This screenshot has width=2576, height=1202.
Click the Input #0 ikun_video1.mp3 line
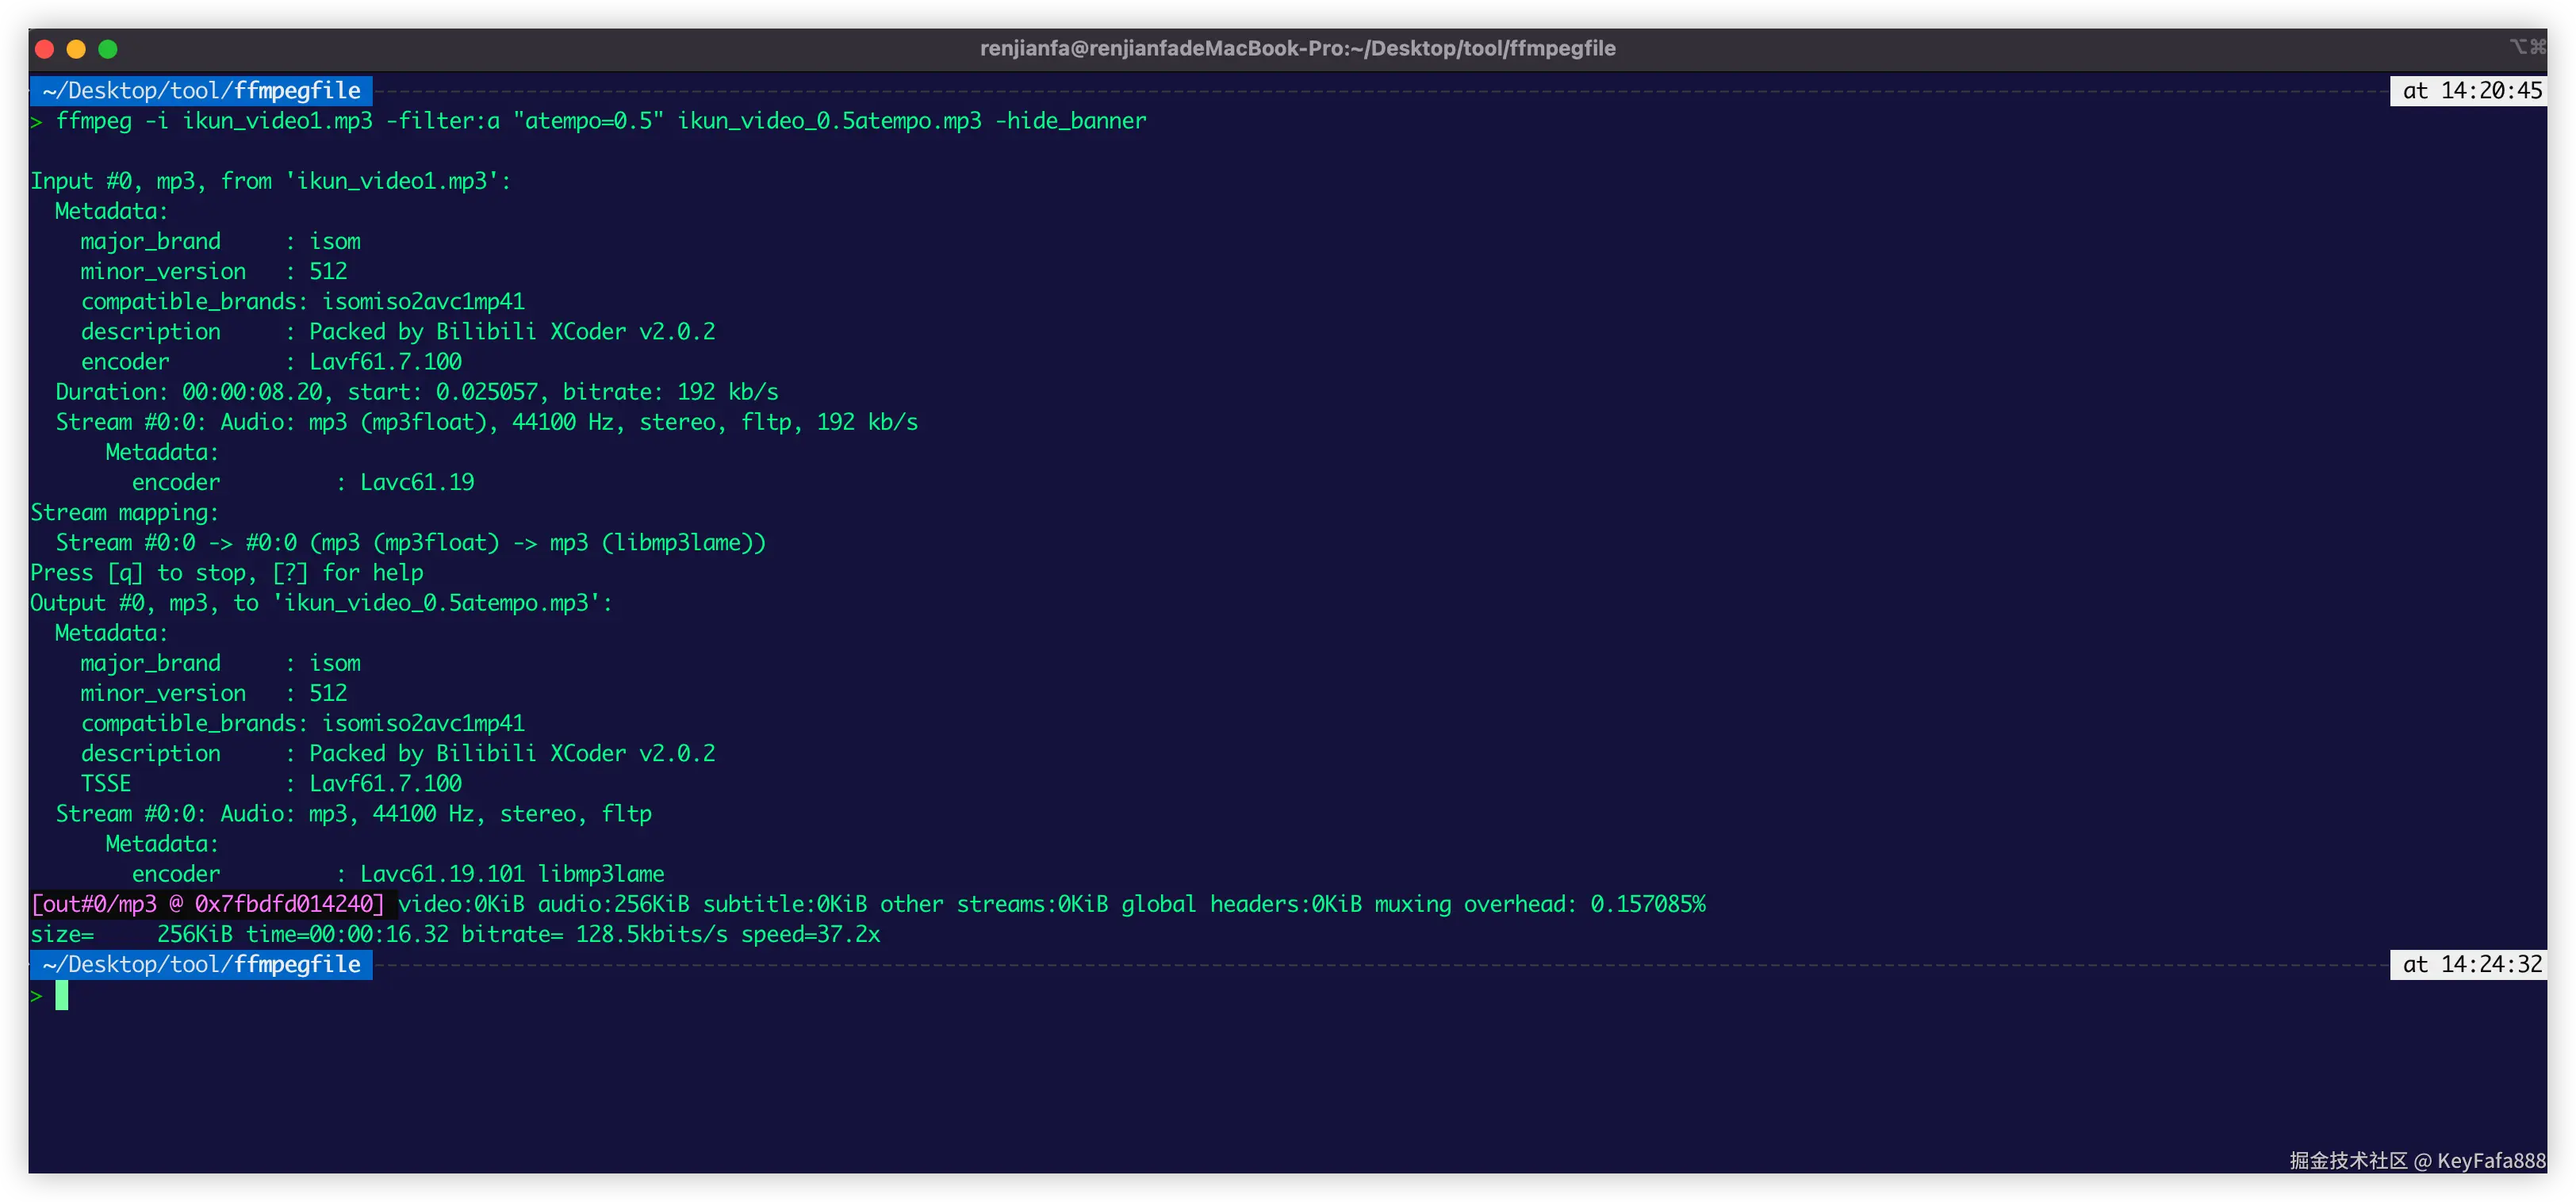tap(270, 181)
